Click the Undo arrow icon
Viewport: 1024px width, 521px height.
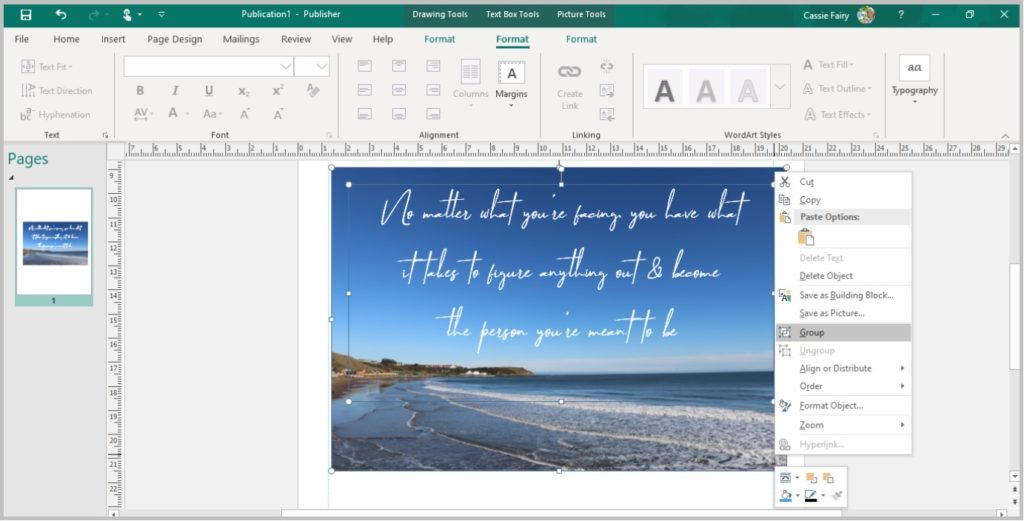(x=61, y=15)
